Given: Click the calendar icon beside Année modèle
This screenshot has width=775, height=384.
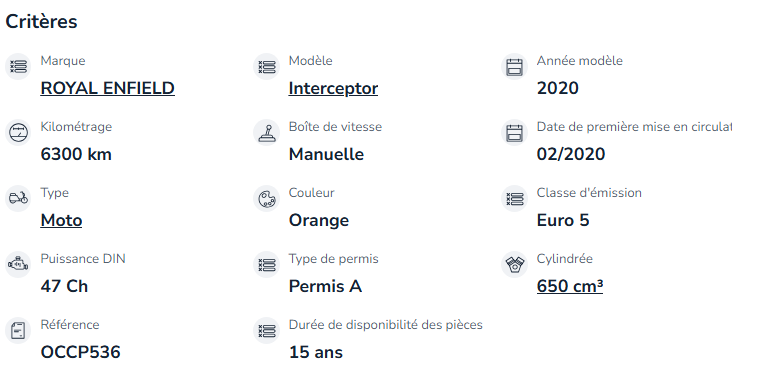Looking at the screenshot, I should click(515, 66).
